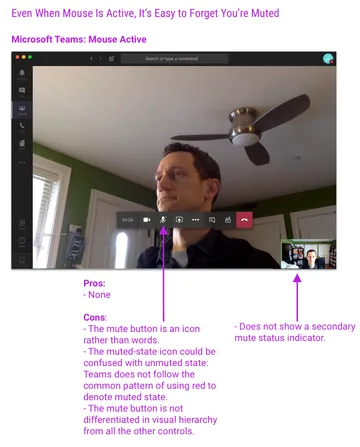Expand more apps ellipsis in sidebar

(x=22, y=163)
